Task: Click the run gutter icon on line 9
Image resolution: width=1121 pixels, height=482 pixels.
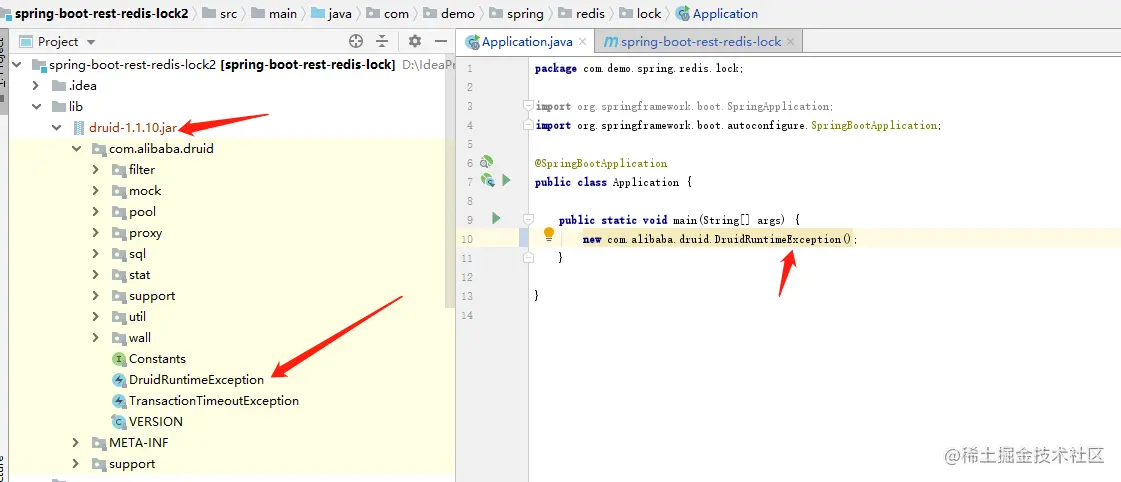Action: click(496, 218)
